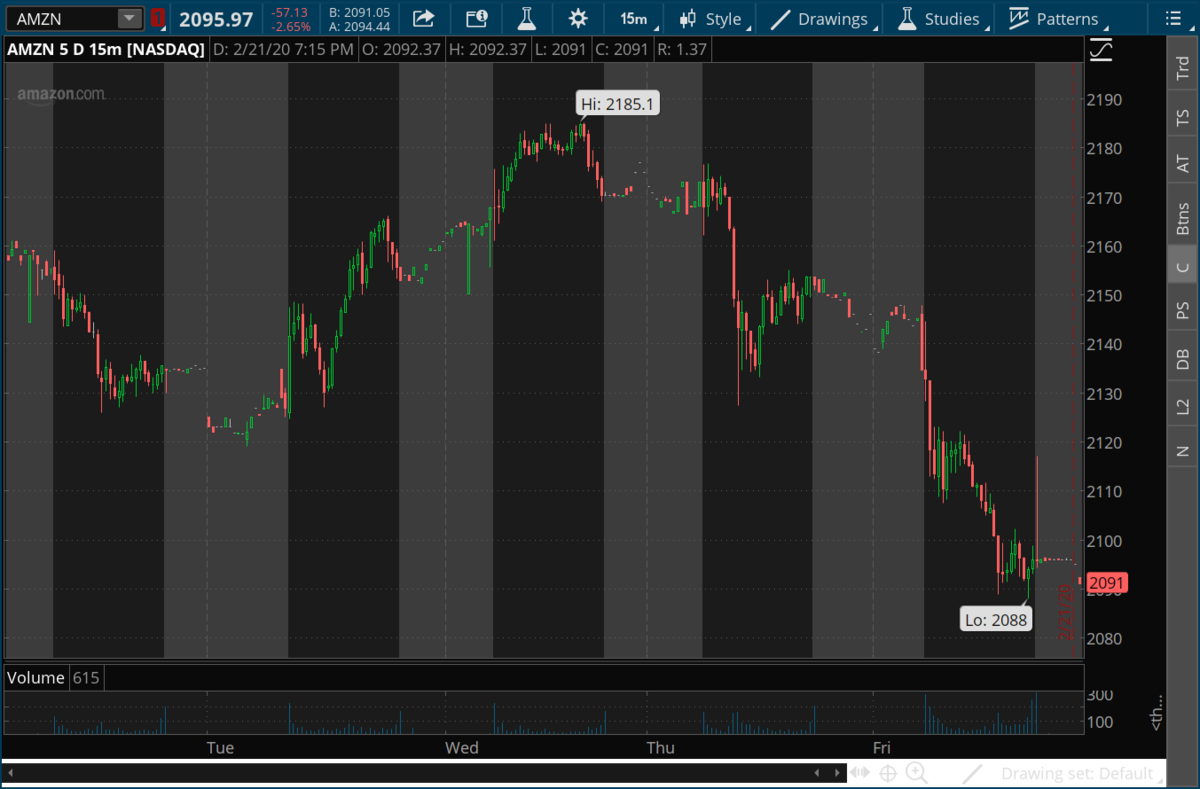Click the 2190 price axis label
The image size is (1200, 789).
[1105, 100]
